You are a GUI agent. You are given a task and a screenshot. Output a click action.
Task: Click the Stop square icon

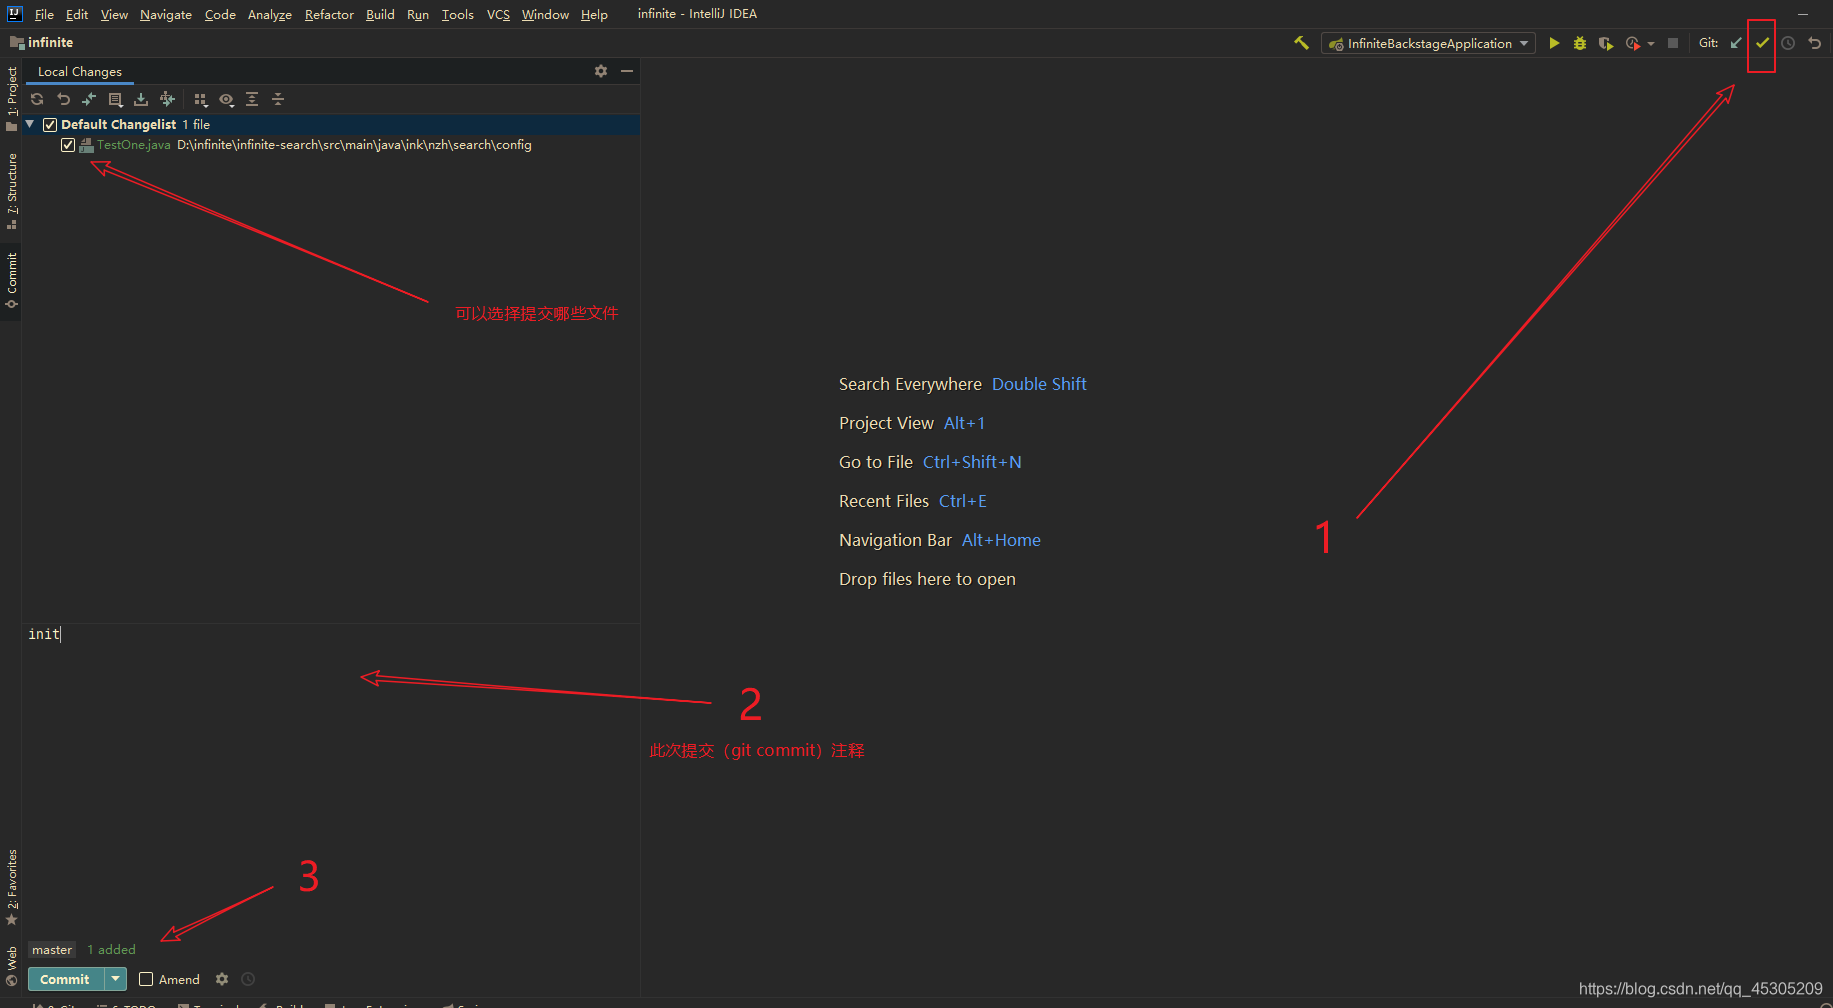click(1673, 43)
